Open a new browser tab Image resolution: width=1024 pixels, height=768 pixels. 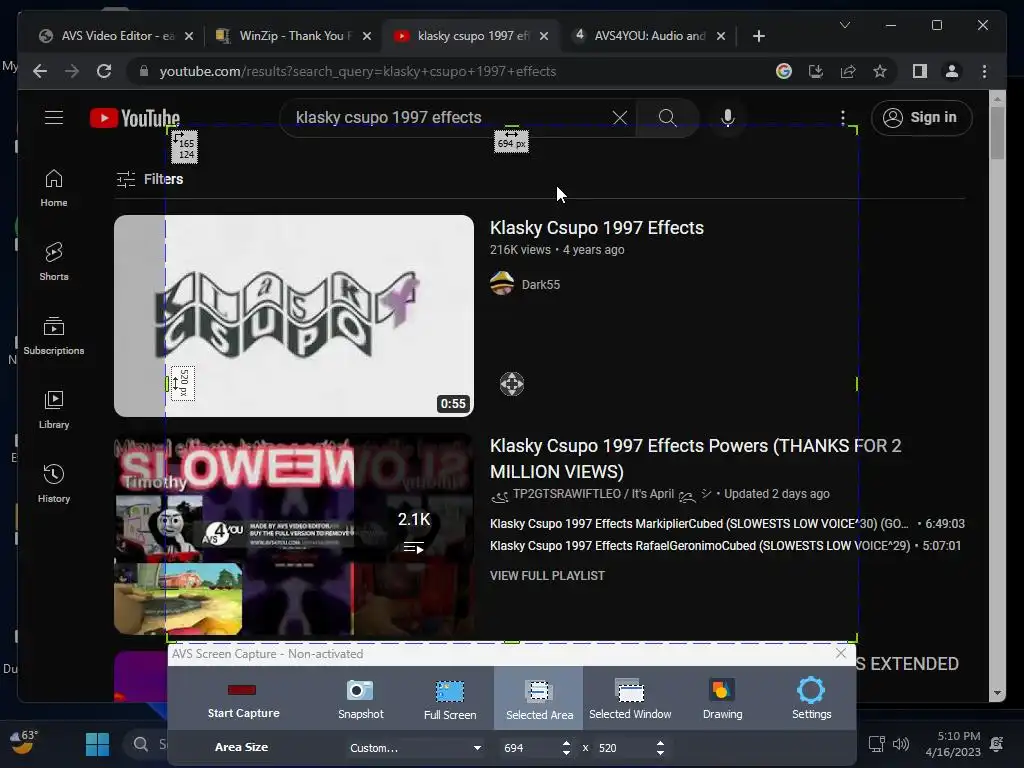pos(758,36)
